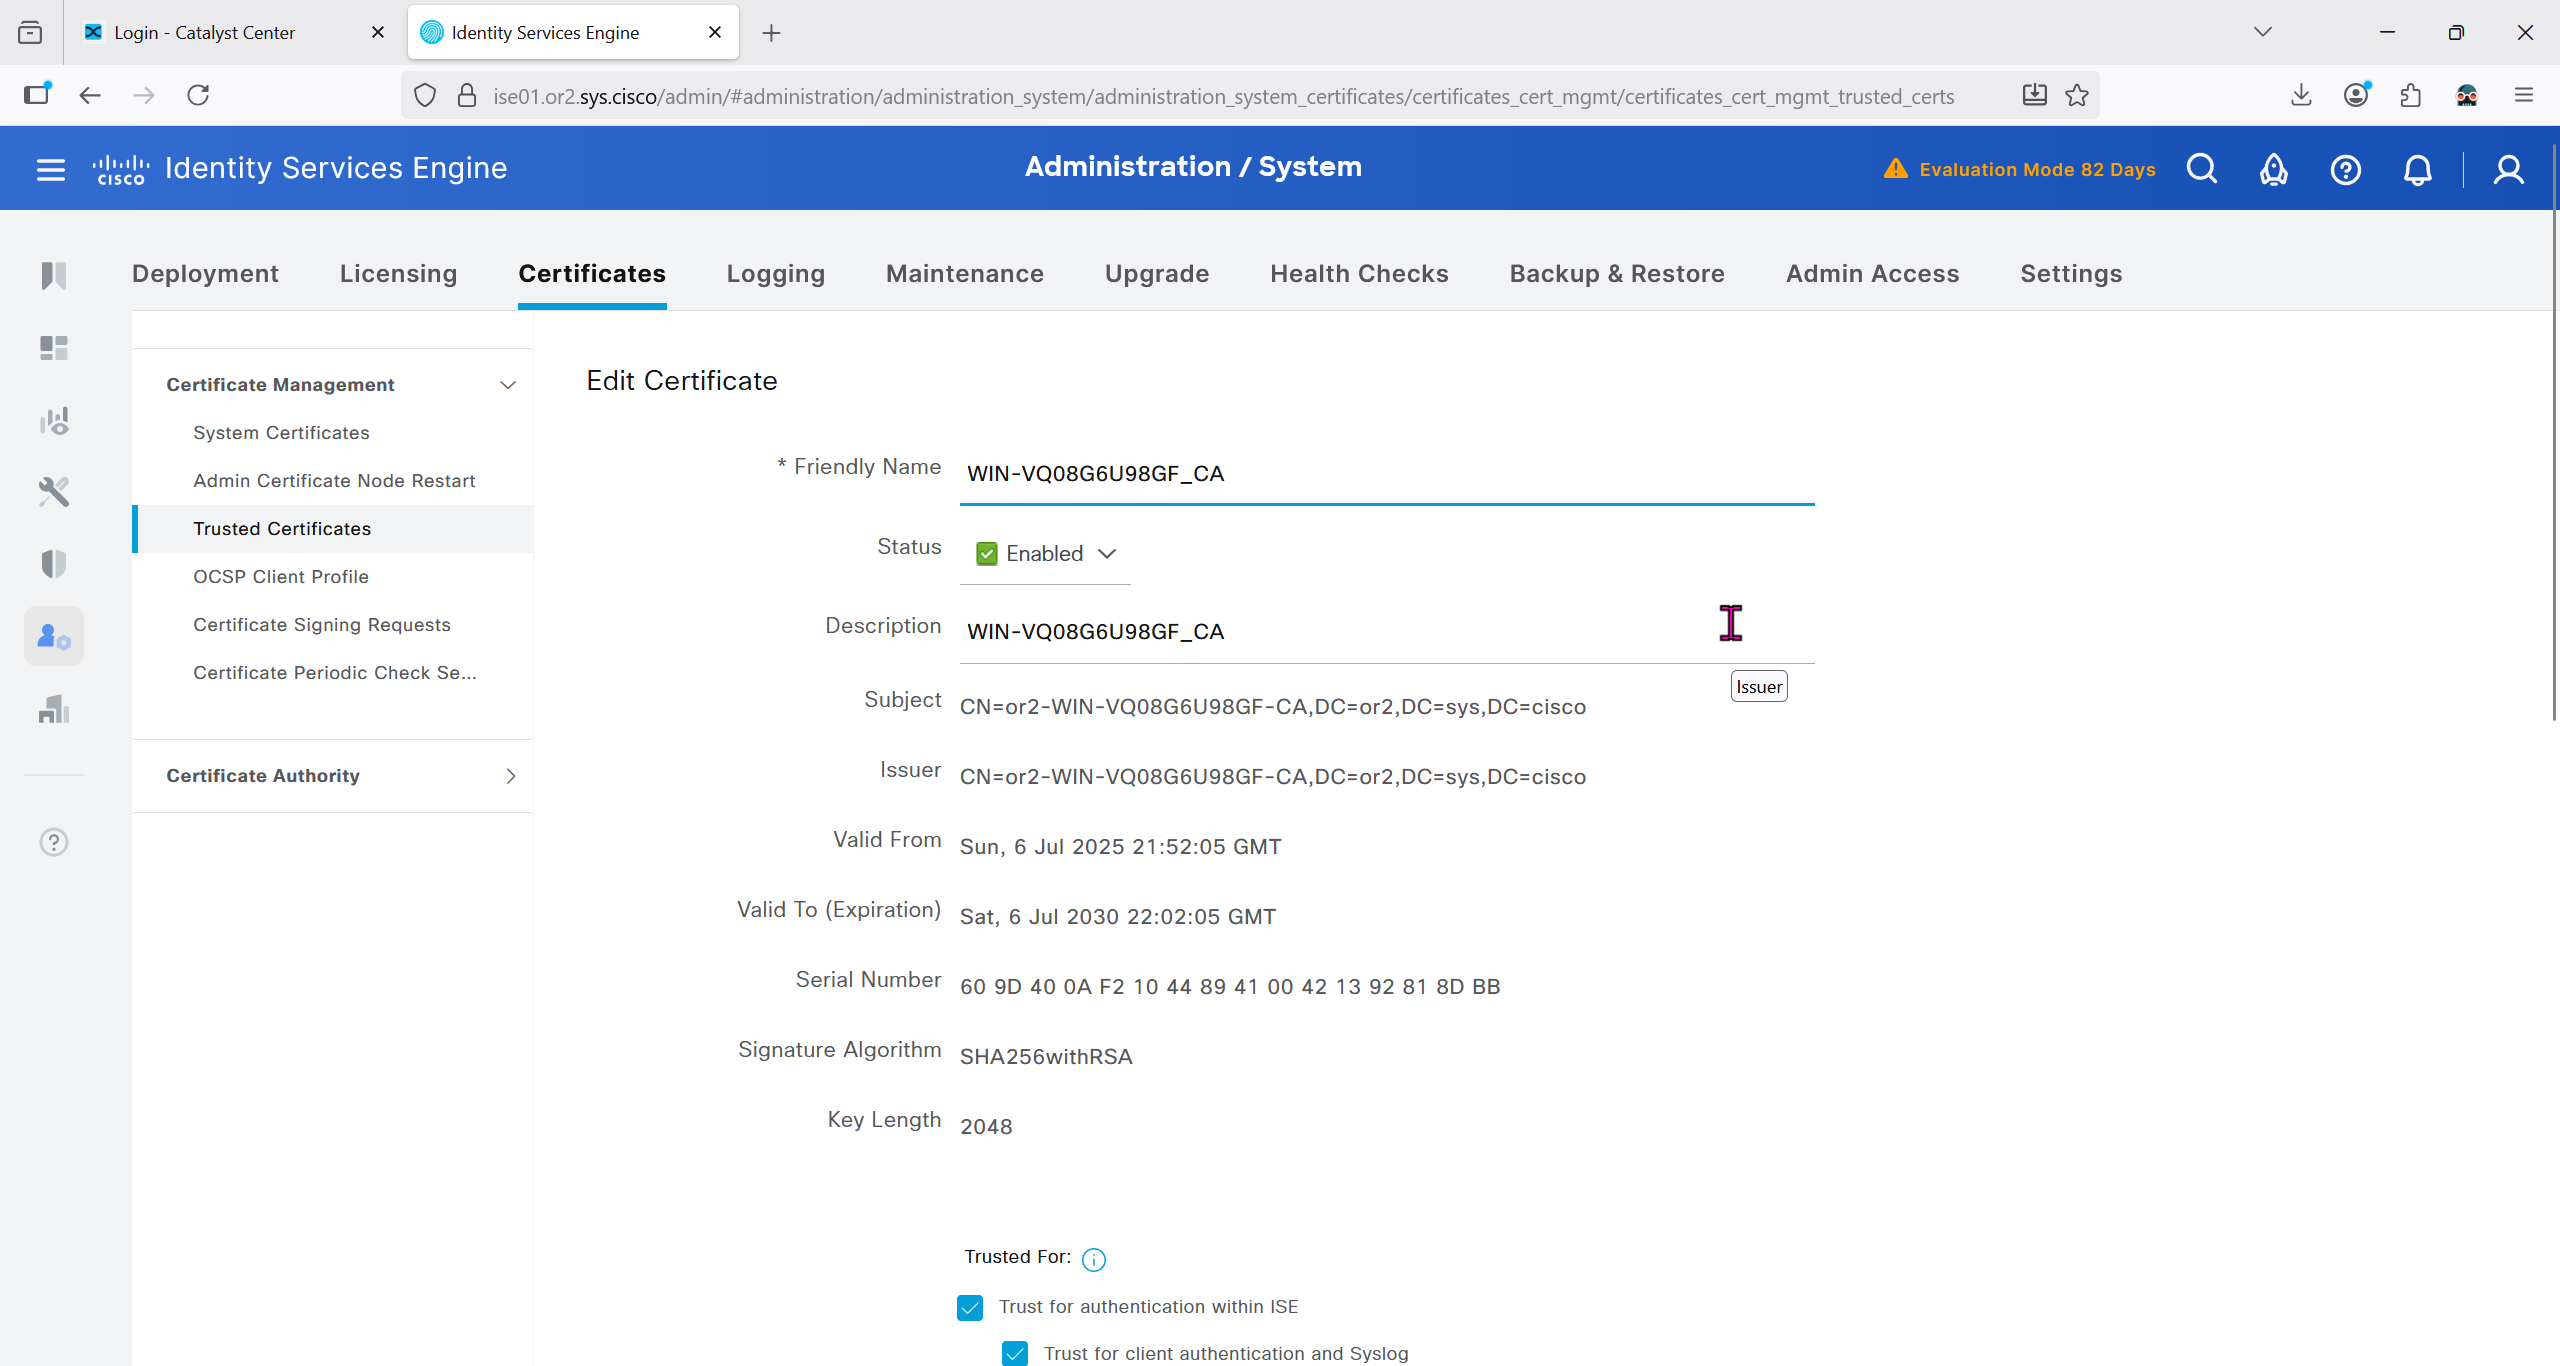Click the wrench tools sidebar icon
Screen dimensions: 2560x1366
(54, 492)
